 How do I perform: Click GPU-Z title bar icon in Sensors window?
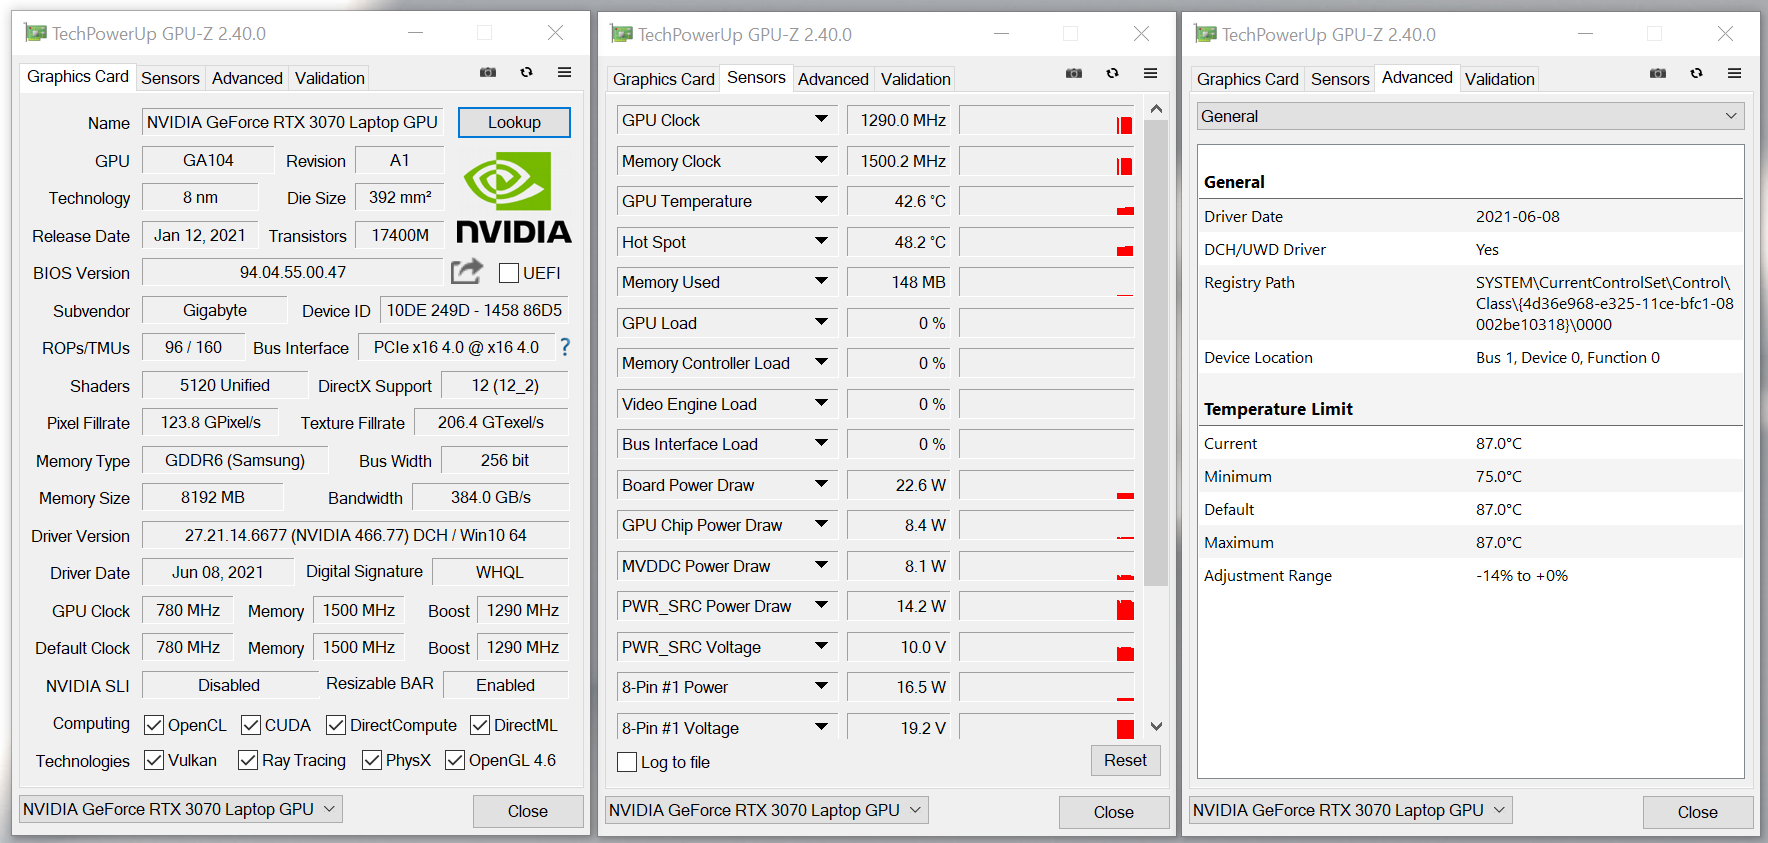pyautogui.click(x=622, y=34)
